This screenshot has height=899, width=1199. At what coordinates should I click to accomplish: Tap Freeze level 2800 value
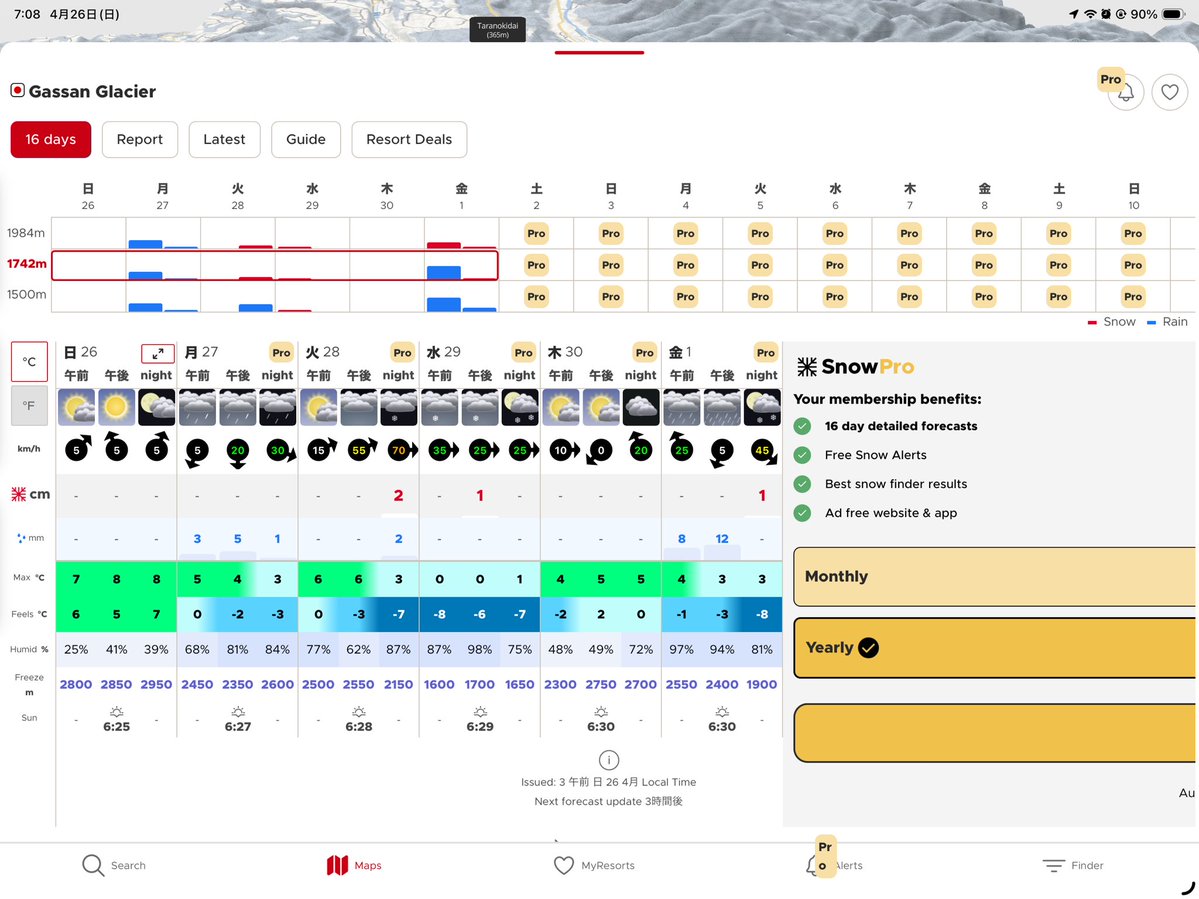coord(76,684)
